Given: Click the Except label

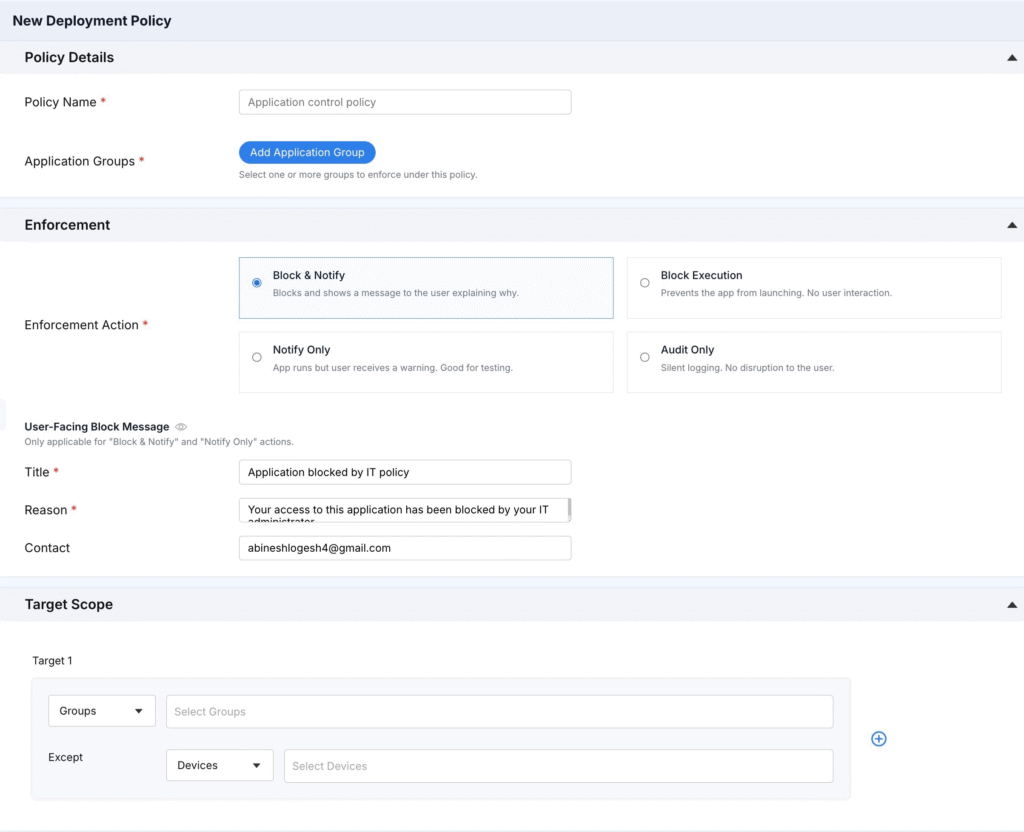Looking at the screenshot, I should (x=65, y=757).
